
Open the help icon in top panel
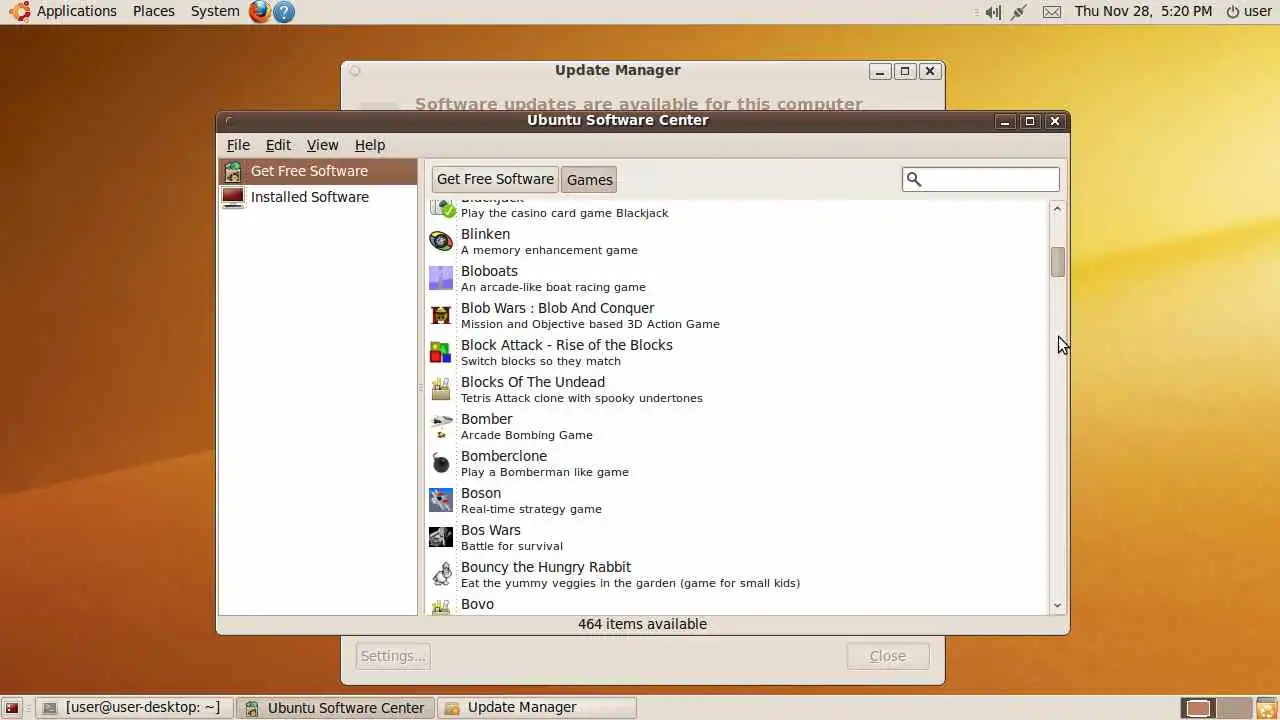point(284,11)
